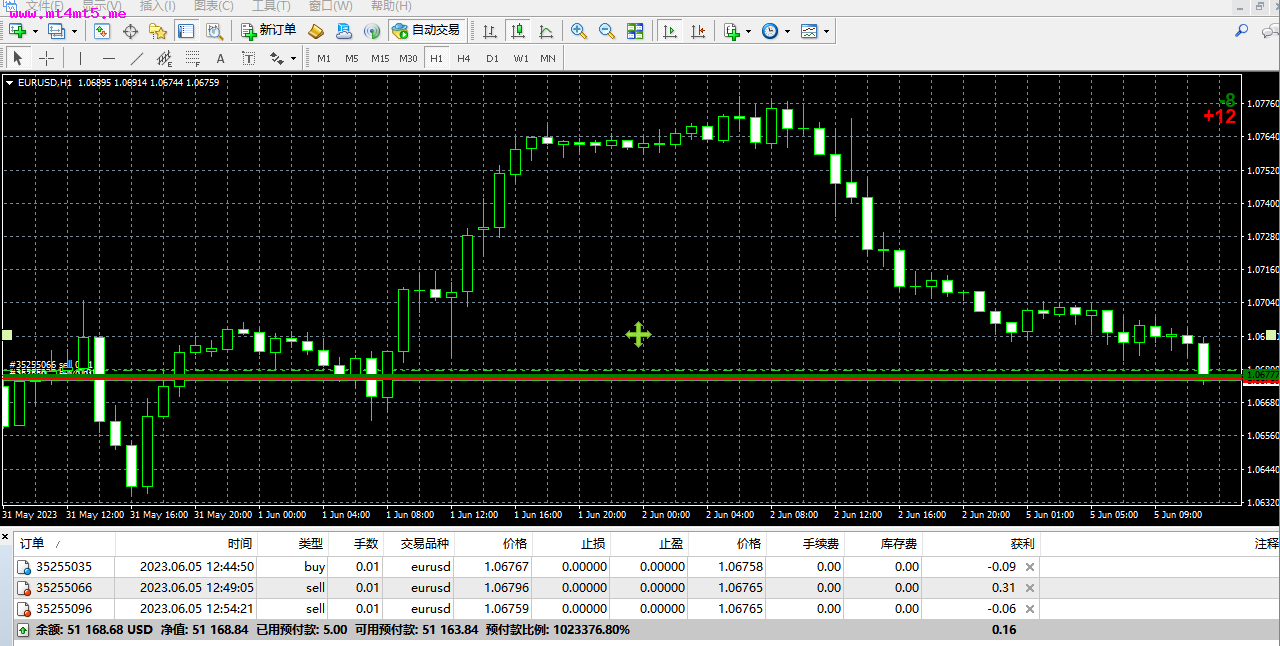Viewport: 1280px width, 646px height.
Task: Expand one-click trading triangle beside EURUSD,H1
Action: click(x=10, y=83)
